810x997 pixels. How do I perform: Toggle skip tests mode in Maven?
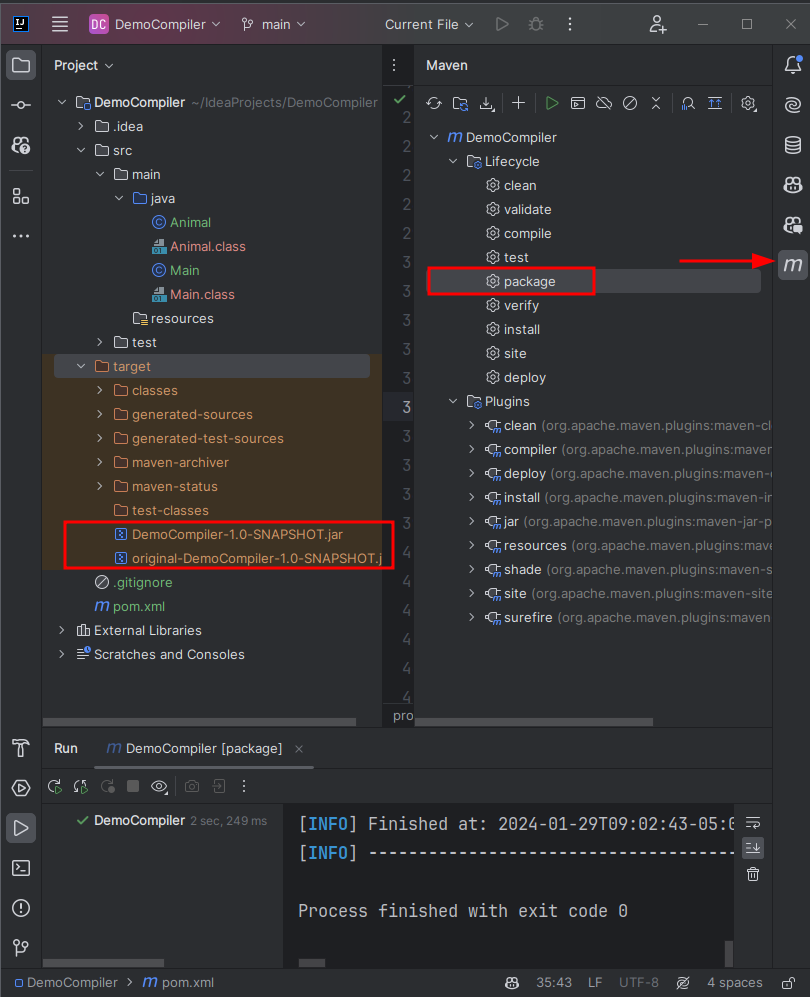[x=630, y=103]
